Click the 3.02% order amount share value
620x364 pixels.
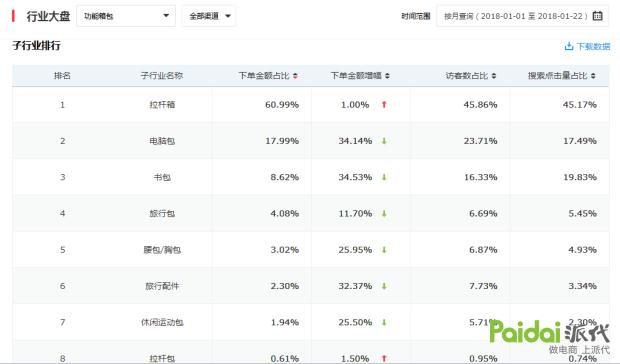tap(285, 250)
